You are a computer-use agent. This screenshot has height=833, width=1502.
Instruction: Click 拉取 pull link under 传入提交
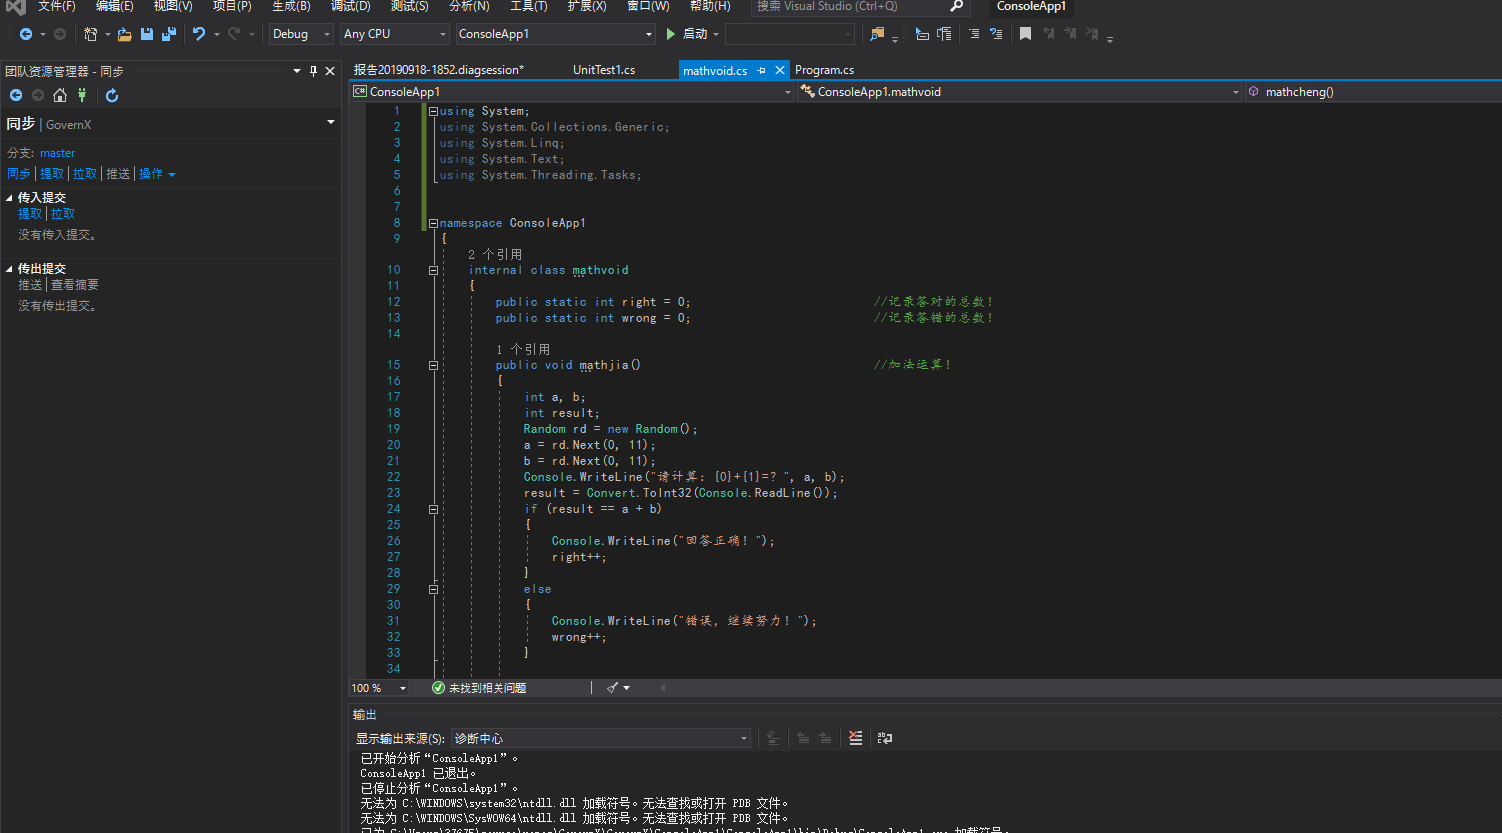pos(63,214)
